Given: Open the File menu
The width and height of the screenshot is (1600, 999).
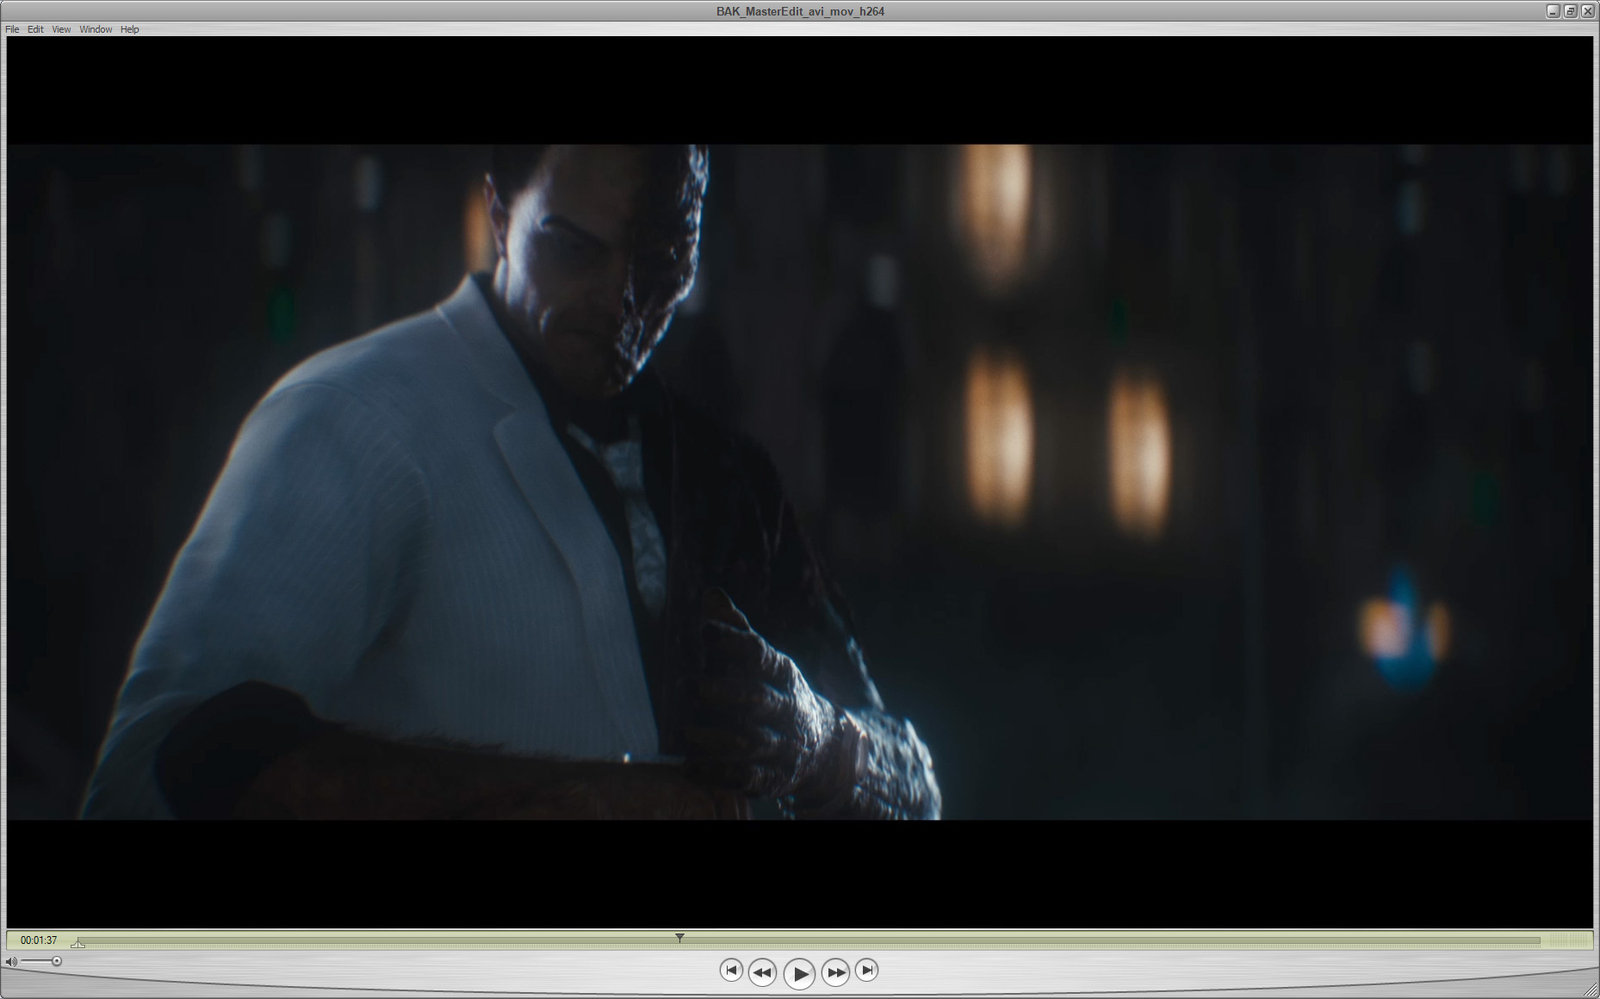Looking at the screenshot, I should (12, 30).
